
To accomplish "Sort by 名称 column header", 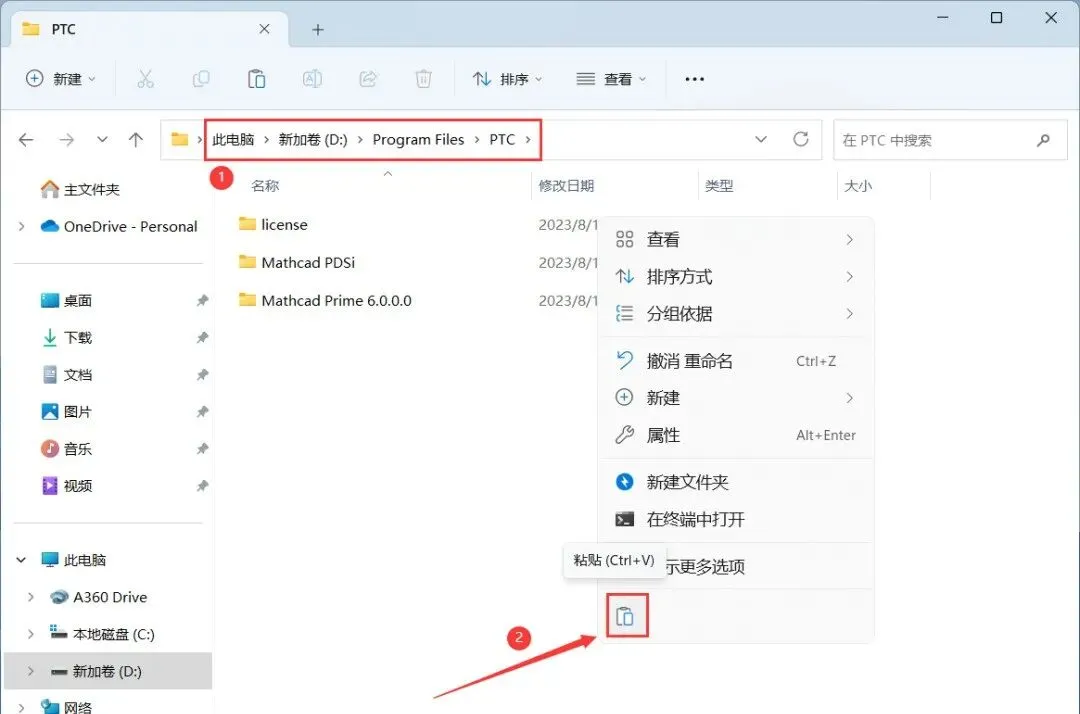I will [265, 186].
